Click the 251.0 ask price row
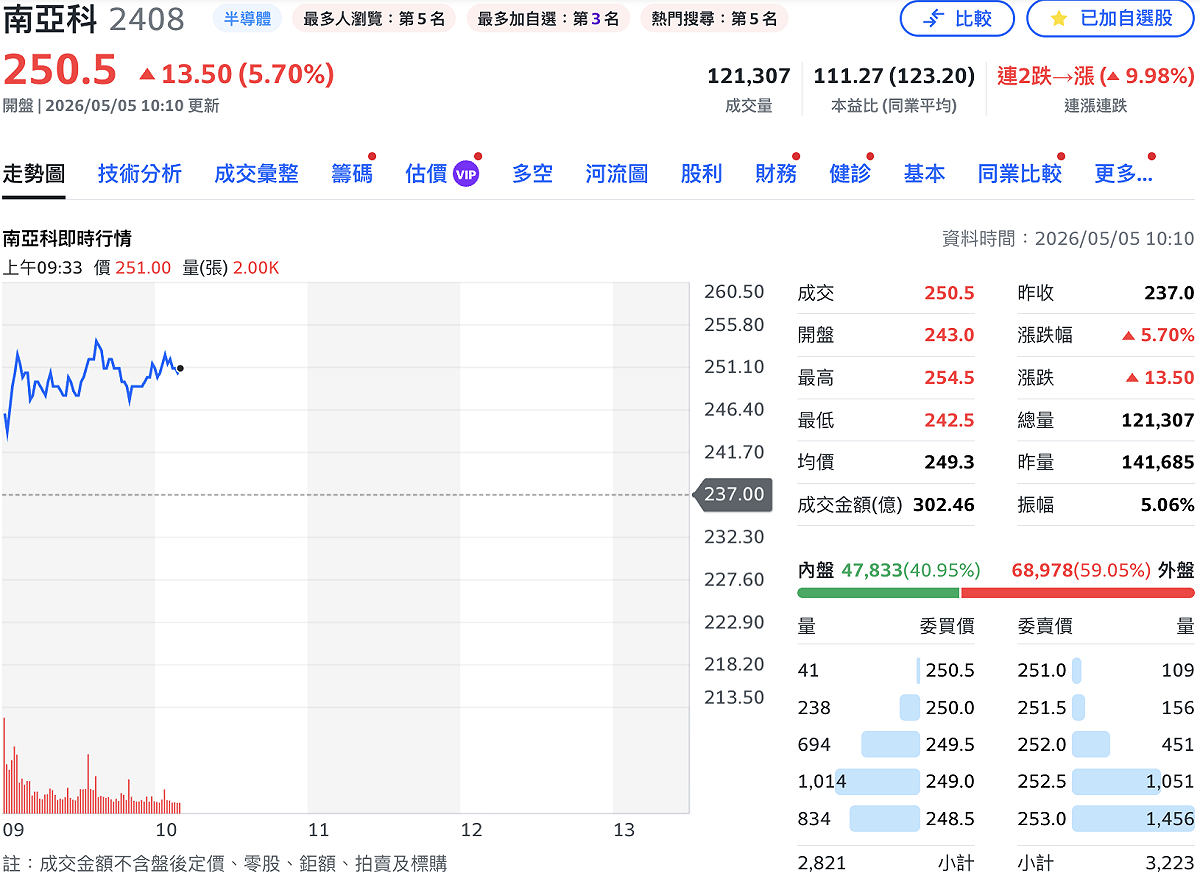 coord(1106,670)
